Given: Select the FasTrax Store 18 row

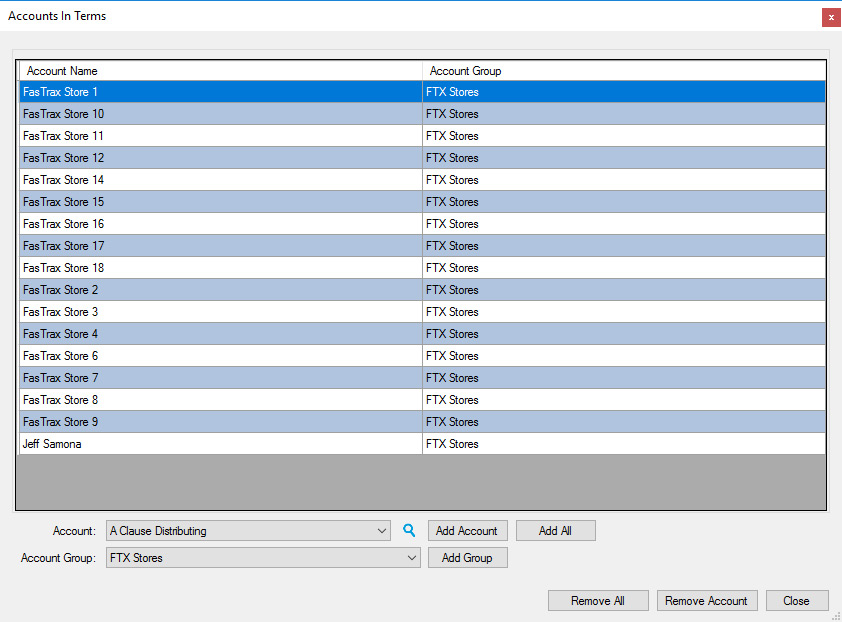Looking at the screenshot, I should pos(423,268).
